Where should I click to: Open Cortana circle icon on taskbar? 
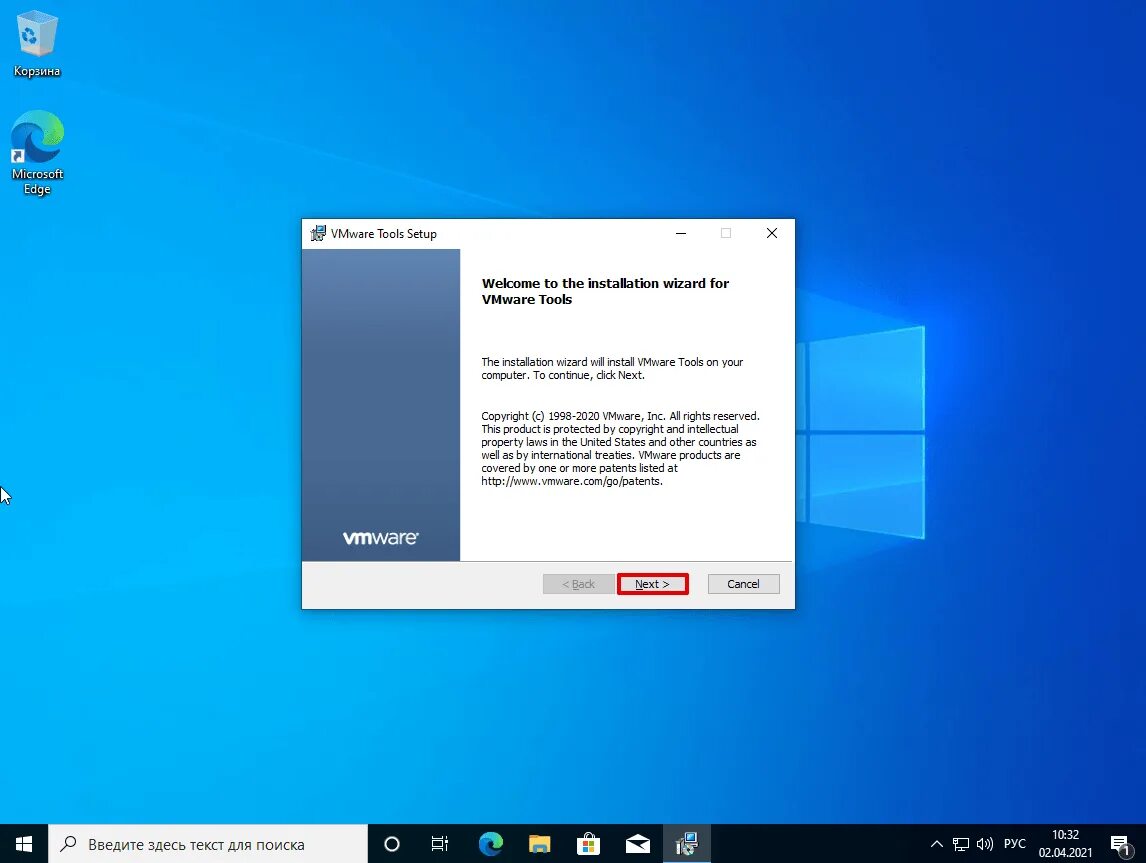tap(392, 844)
